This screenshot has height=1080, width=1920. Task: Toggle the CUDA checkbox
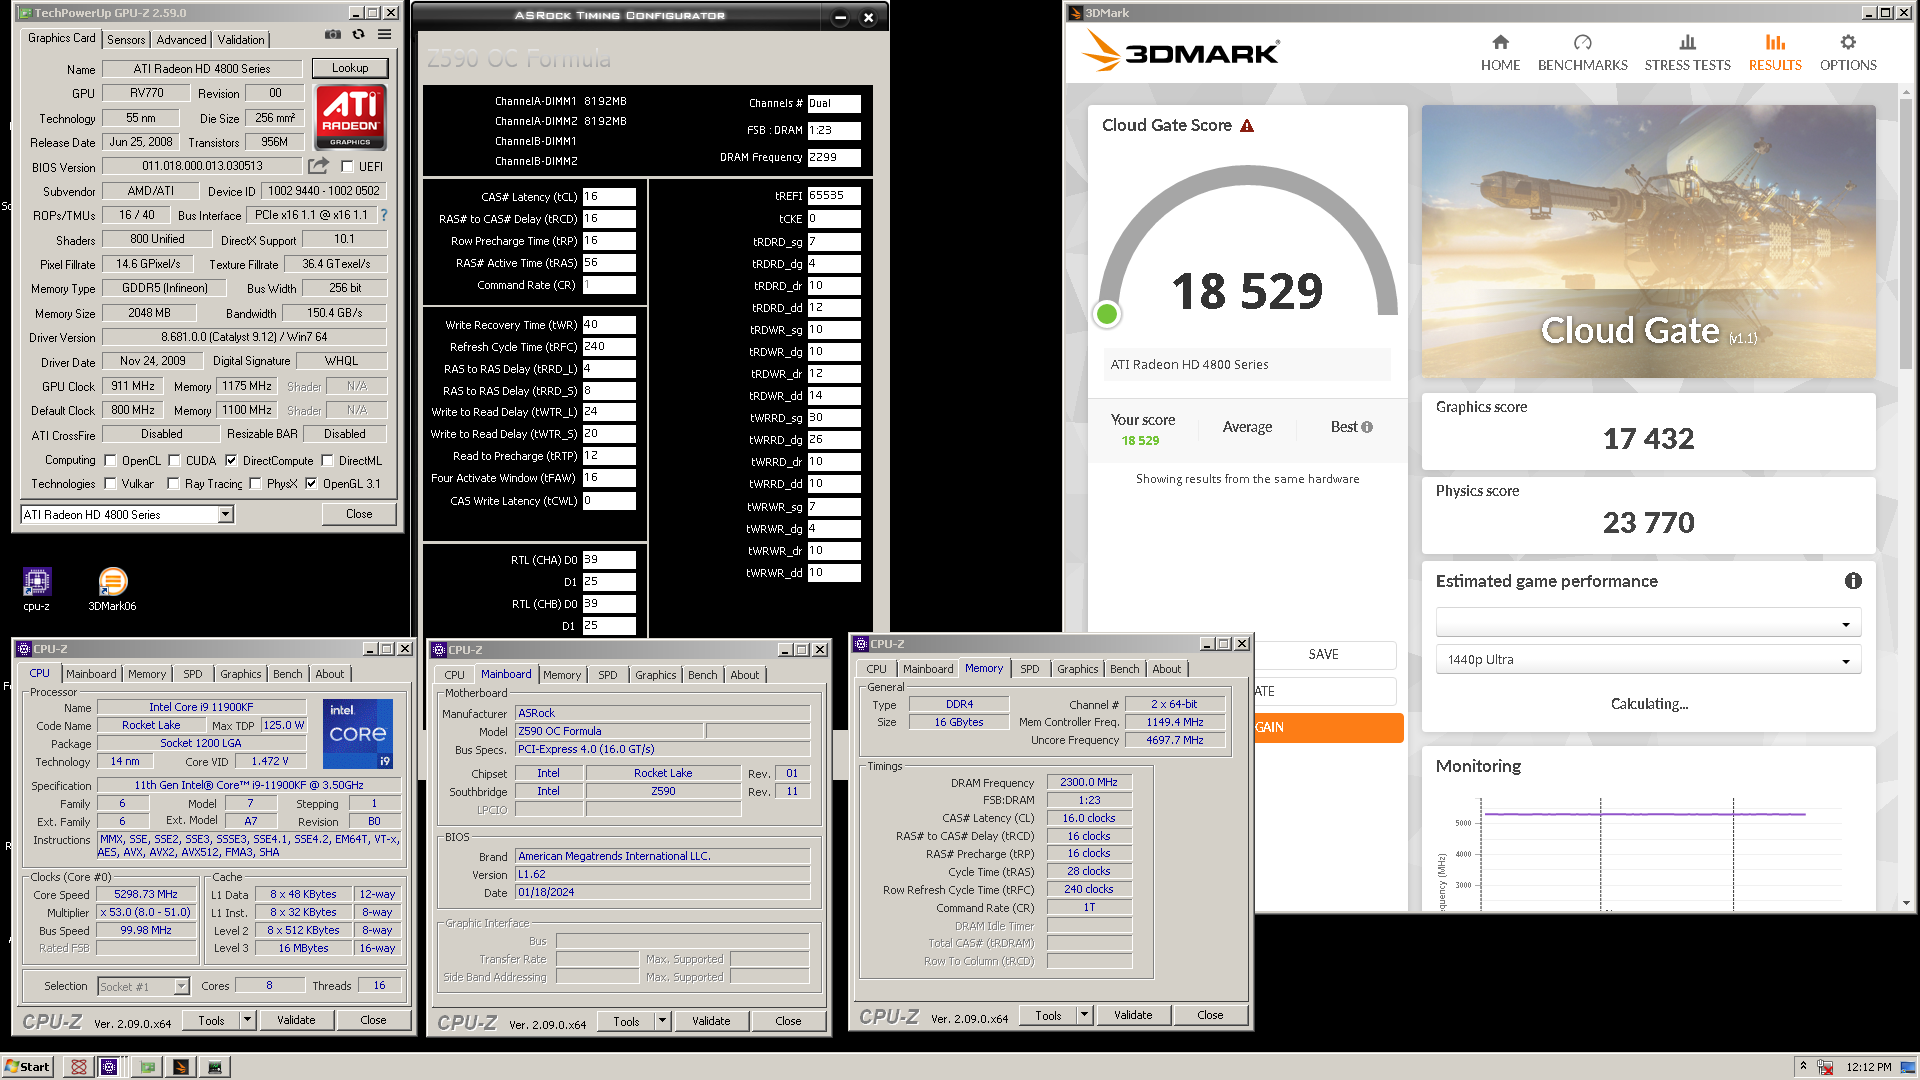click(x=174, y=461)
